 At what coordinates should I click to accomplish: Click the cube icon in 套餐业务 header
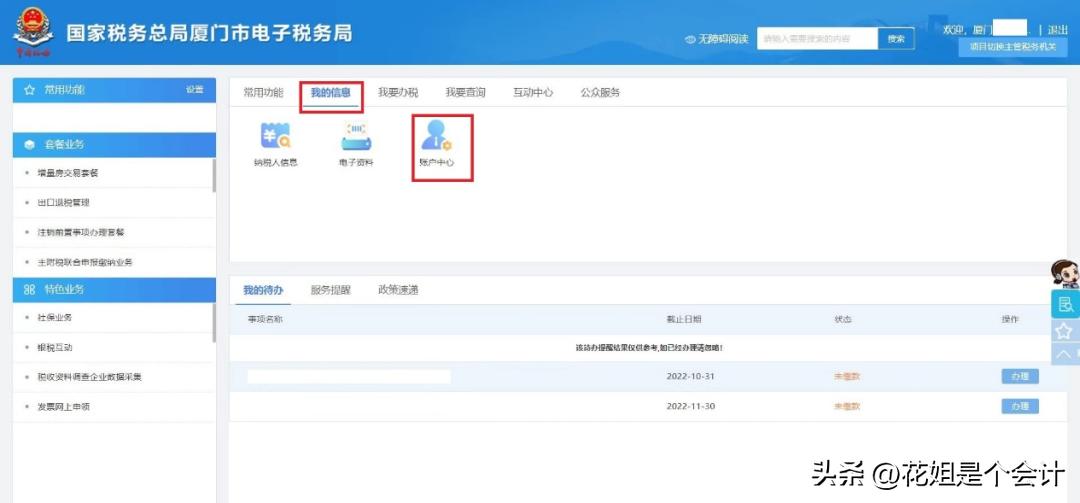[29, 145]
